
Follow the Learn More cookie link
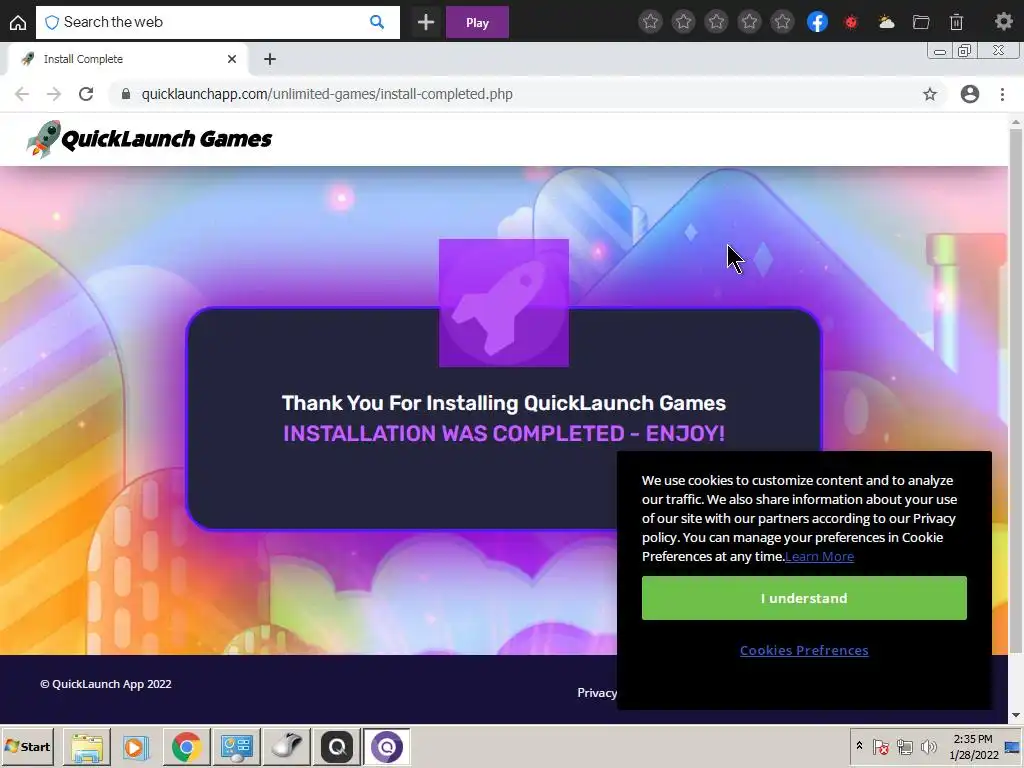[819, 556]
